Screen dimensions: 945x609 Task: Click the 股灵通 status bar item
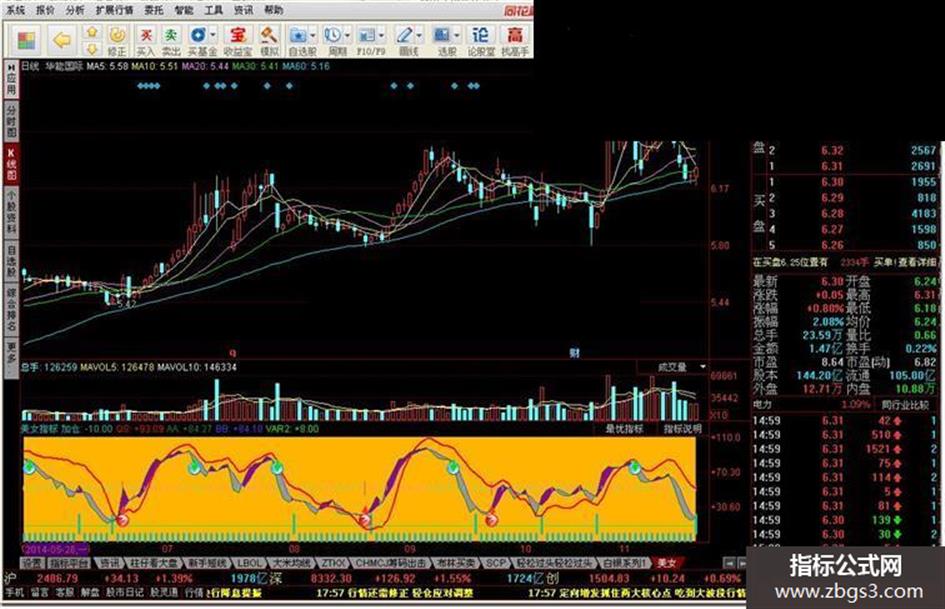click(x=164, y=593)
